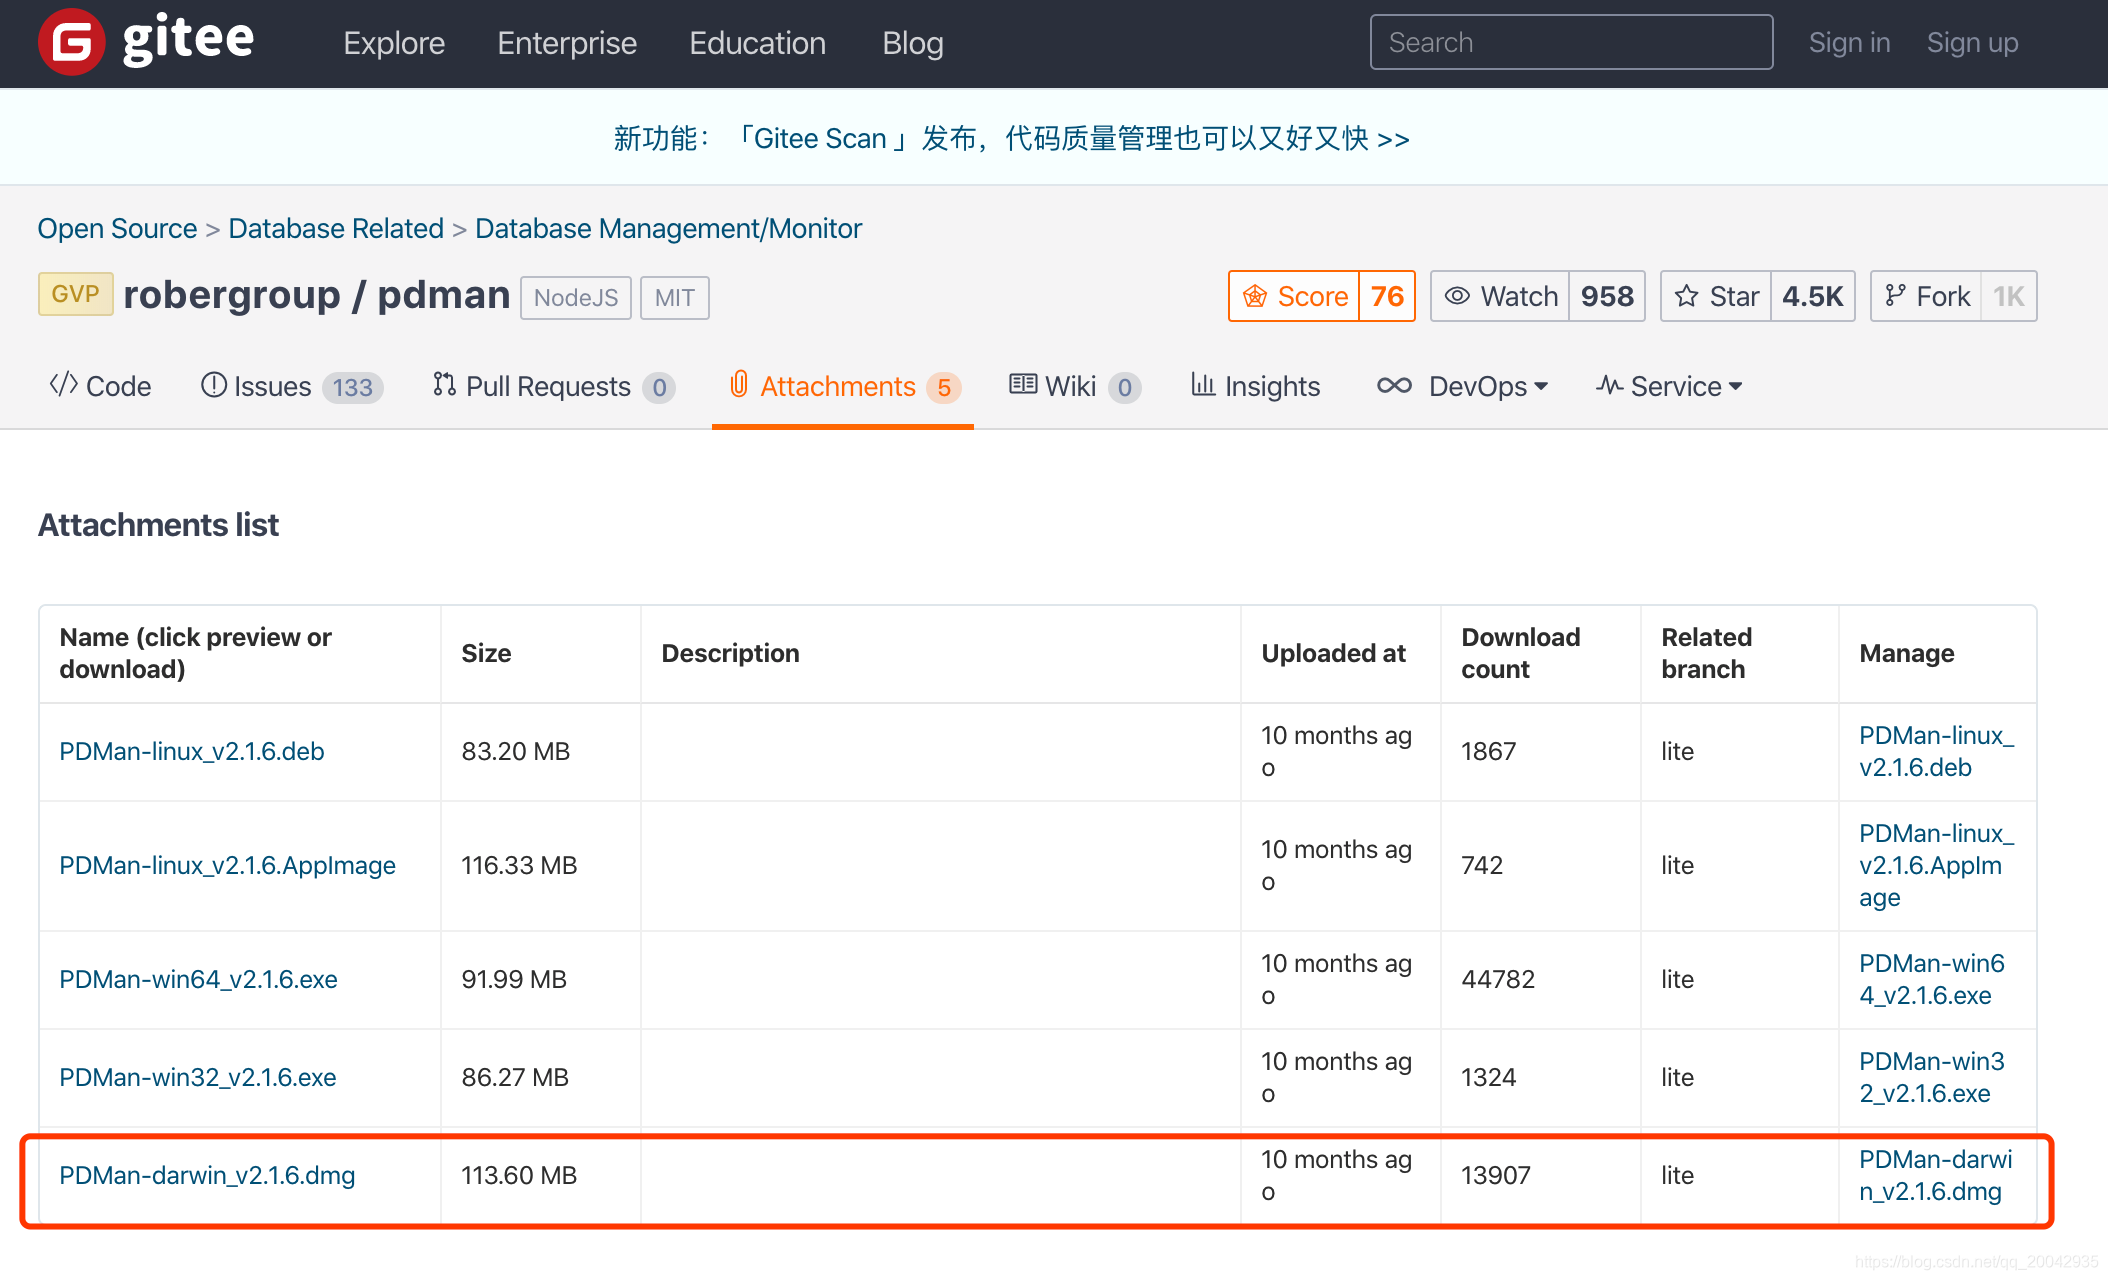This screenshot has width=2108, height=1280.
Task: Expand the Service dropdown menu
Action: coord(1669,386)
